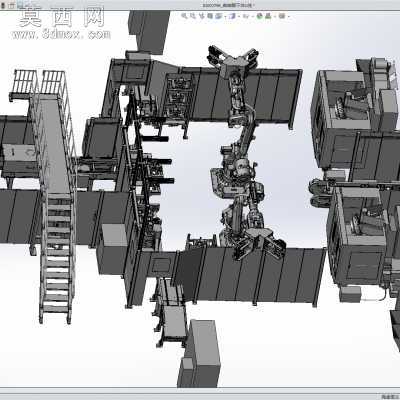Activate the Section View tool
This screenshot has width=400, height=400.
210,16
